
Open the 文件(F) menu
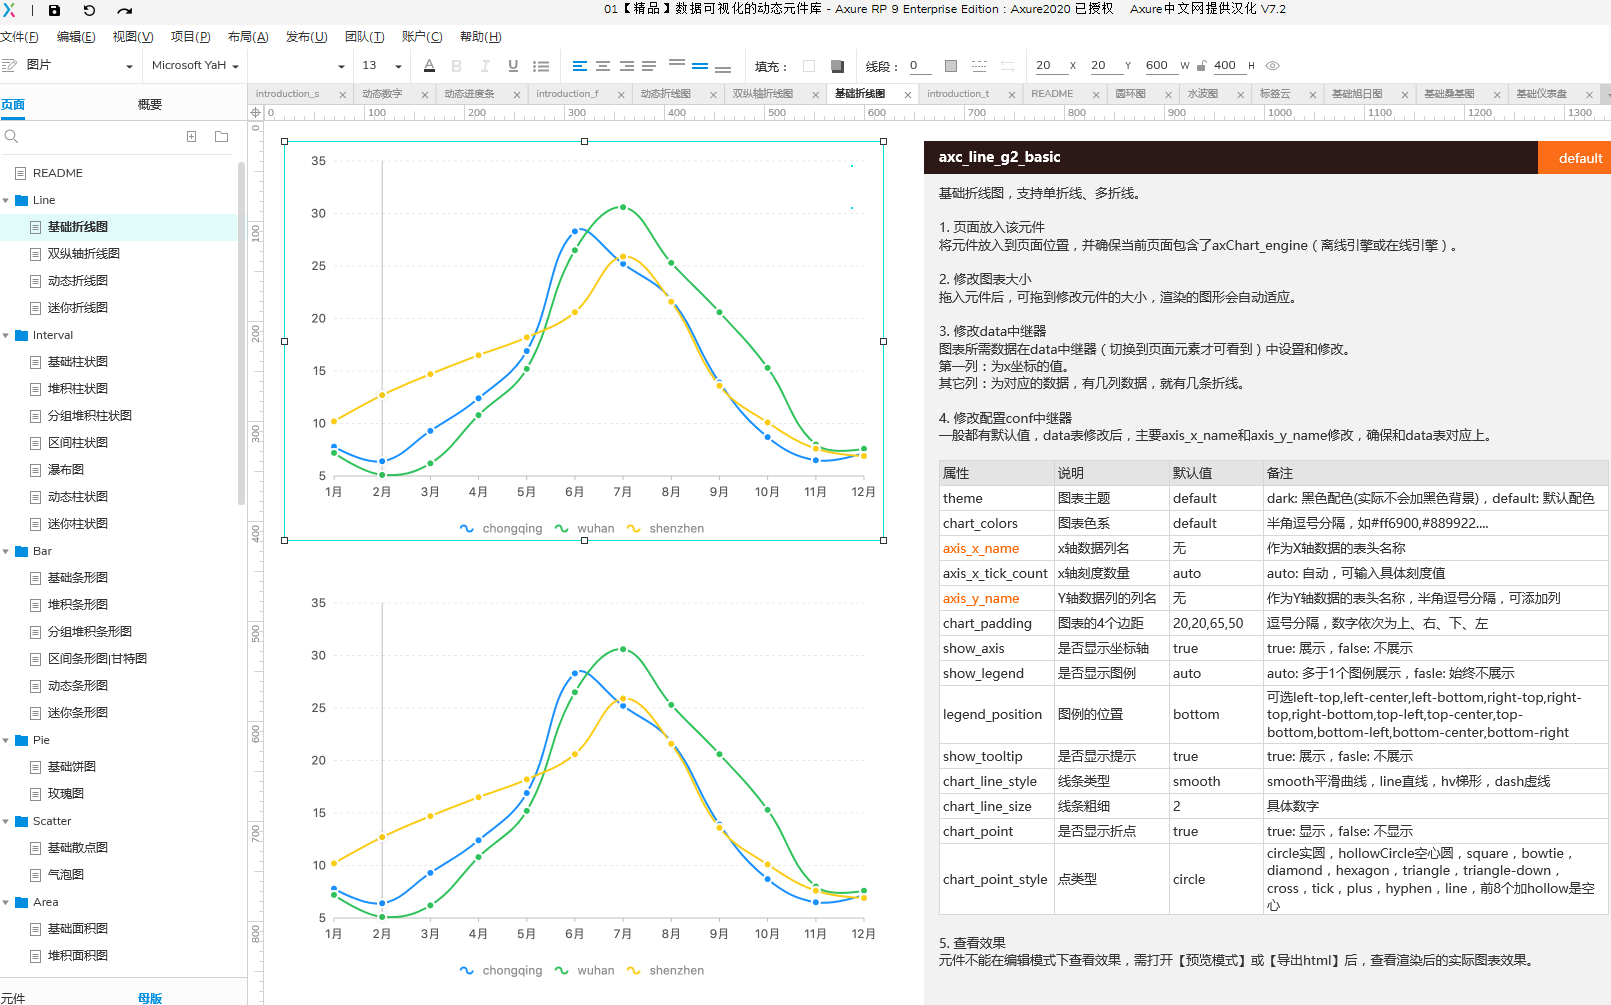click(x=19, y=37)
